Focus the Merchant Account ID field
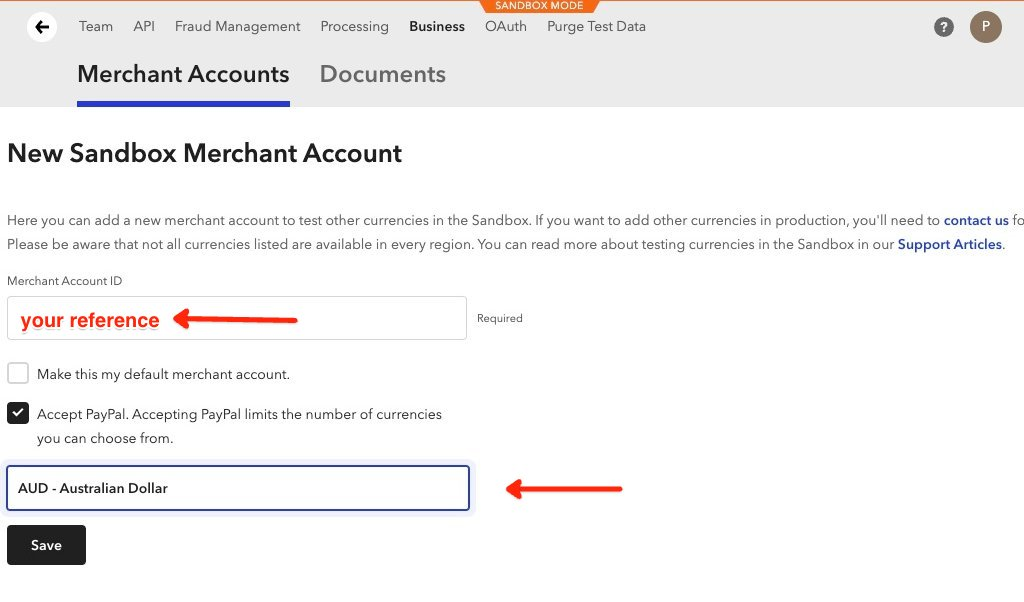 click(x=237, y=318)
